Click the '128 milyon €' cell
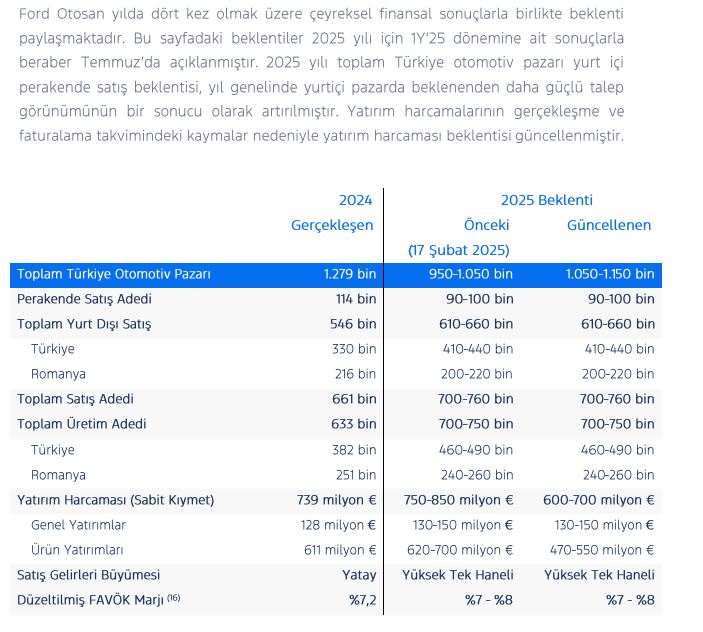Image resolution: width=703 pixels, height=632 pixels. click(338, 525)
